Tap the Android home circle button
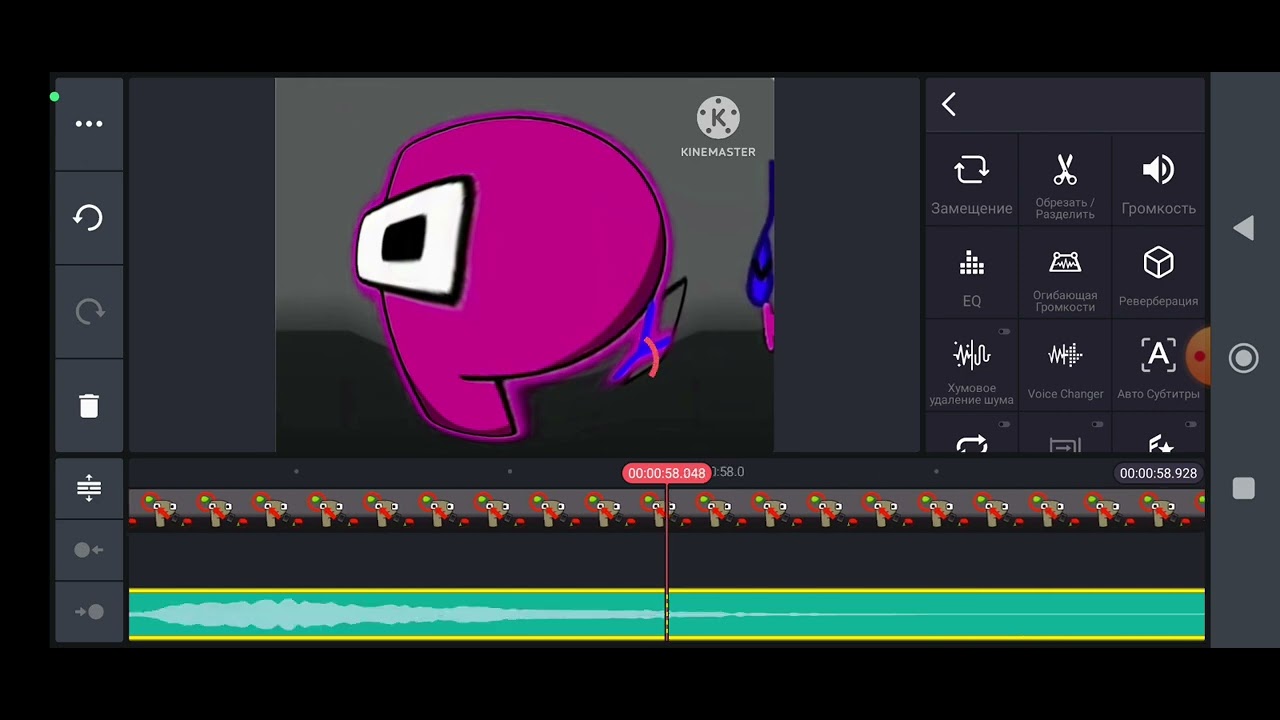Screen dimensions: 1280x720 pyautogui.click(x=1243, y=358)
